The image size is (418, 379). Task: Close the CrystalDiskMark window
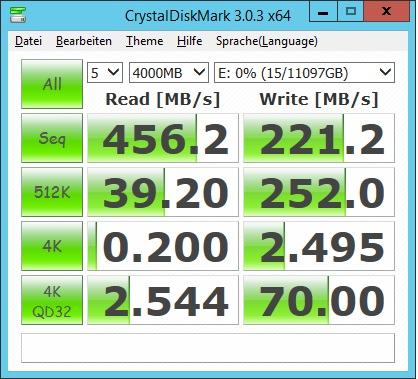[x=386, y=11]
